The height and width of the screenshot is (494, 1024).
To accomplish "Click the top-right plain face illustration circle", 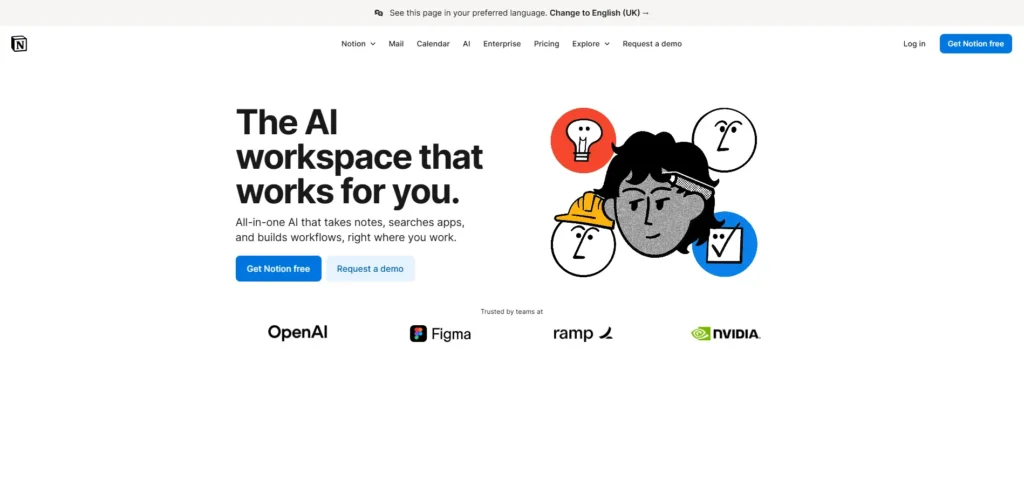I will 724,140.
